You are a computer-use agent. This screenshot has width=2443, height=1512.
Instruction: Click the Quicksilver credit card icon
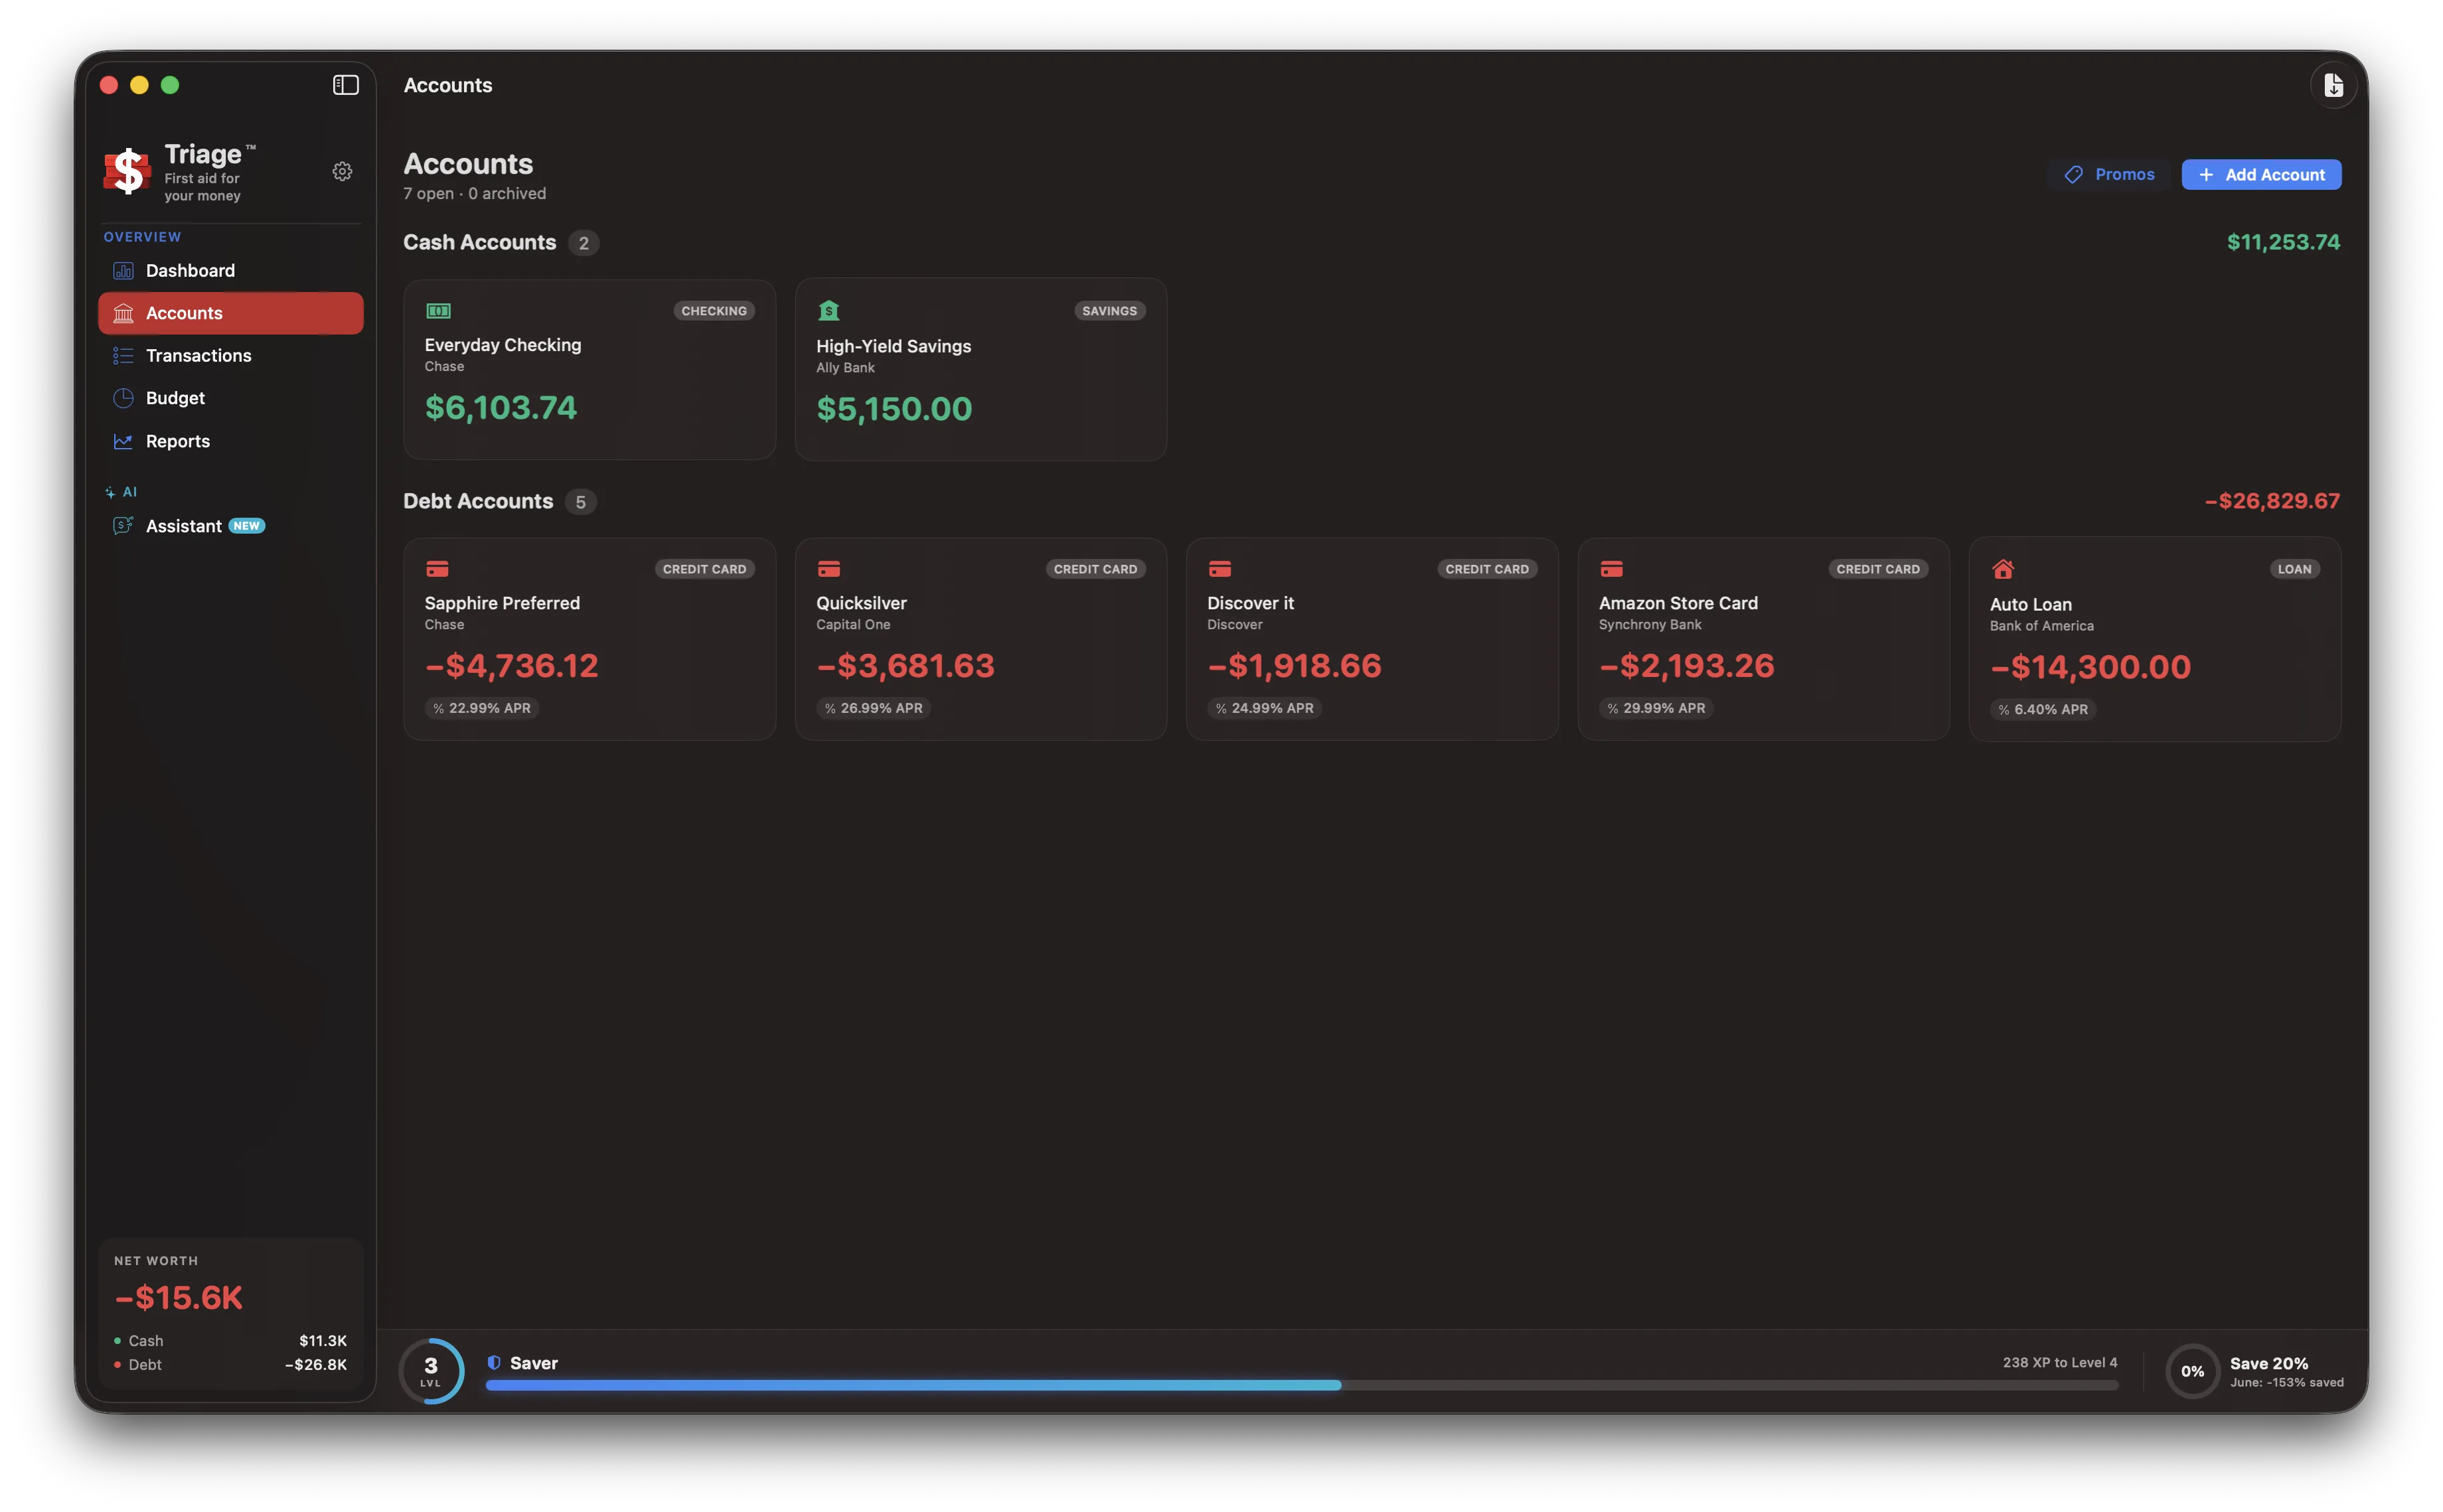coord(828,569)
